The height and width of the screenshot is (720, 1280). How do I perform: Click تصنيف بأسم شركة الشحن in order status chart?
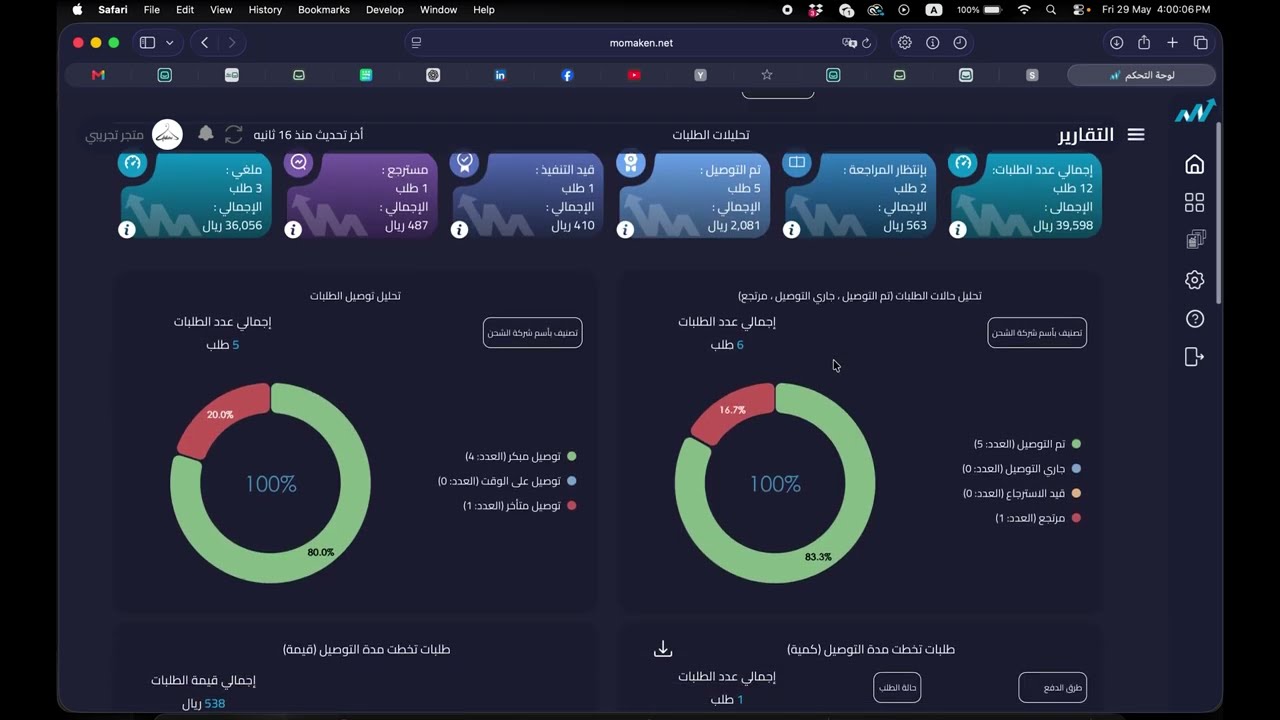click(x=1037, y=333)
